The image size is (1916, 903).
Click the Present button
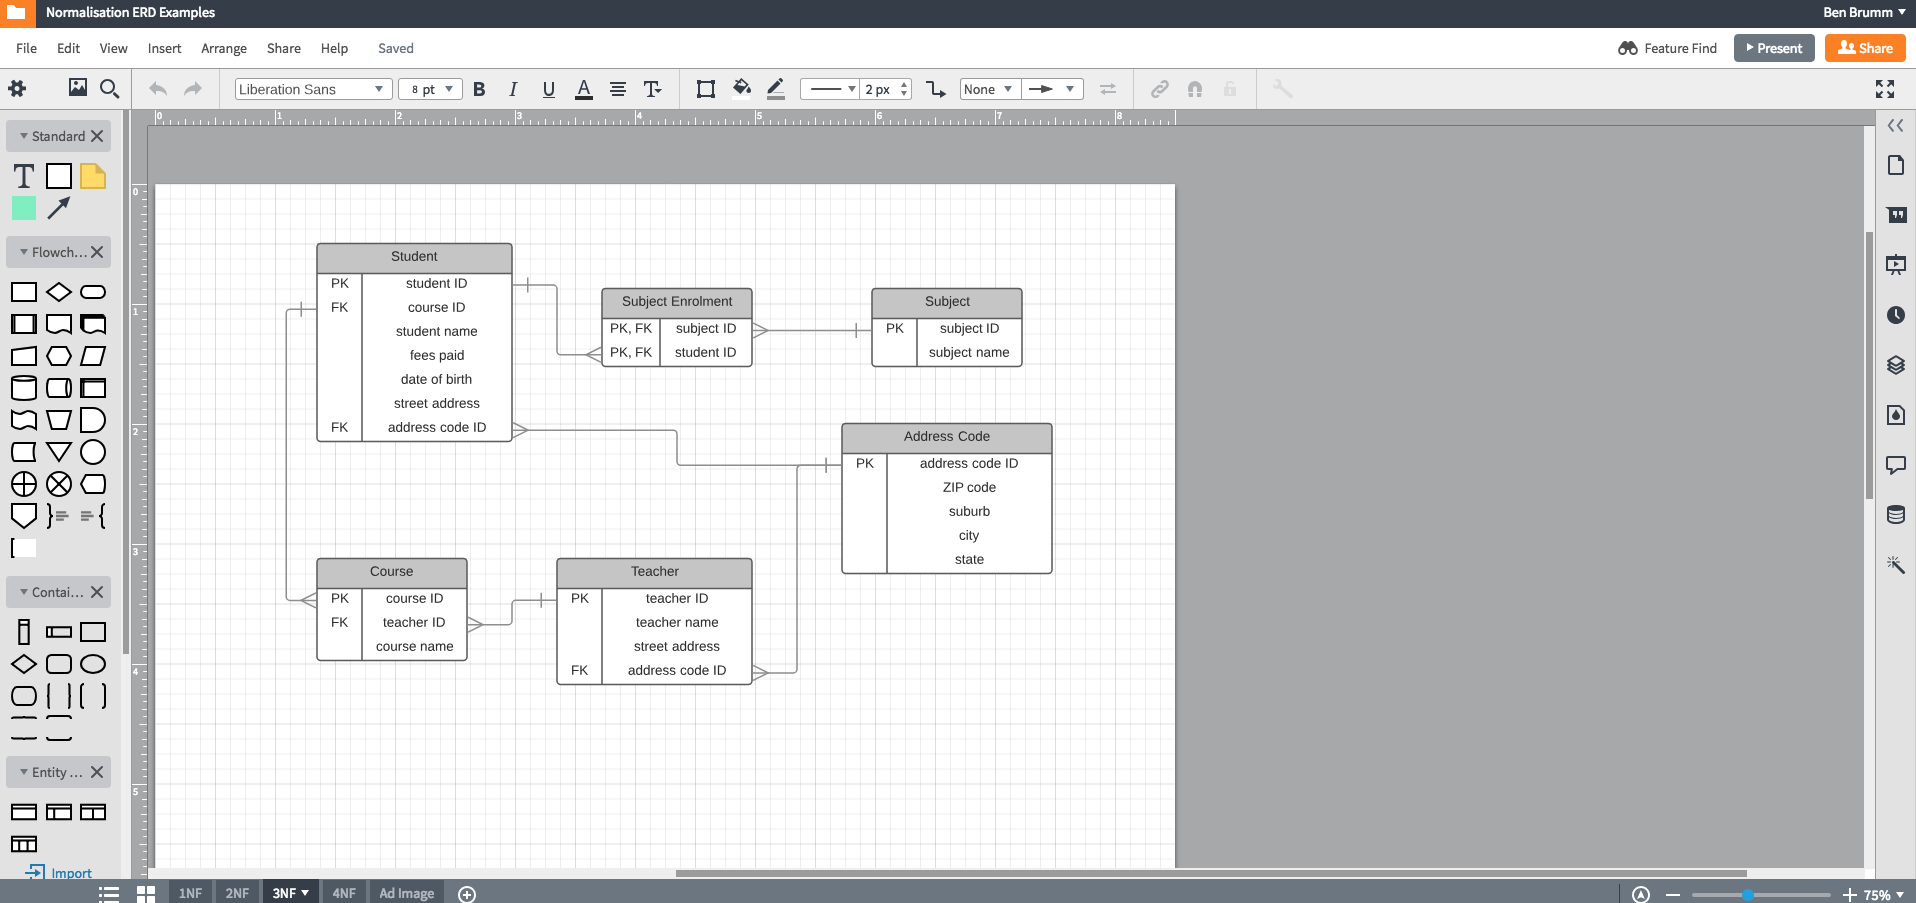[x=1773, y=48]
